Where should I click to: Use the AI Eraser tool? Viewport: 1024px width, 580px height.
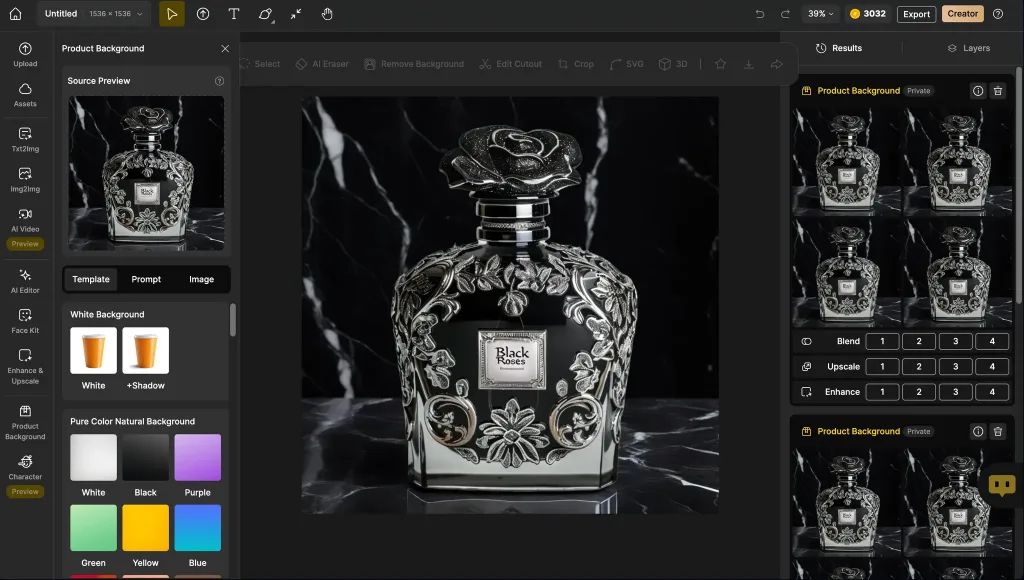[322, 64]
